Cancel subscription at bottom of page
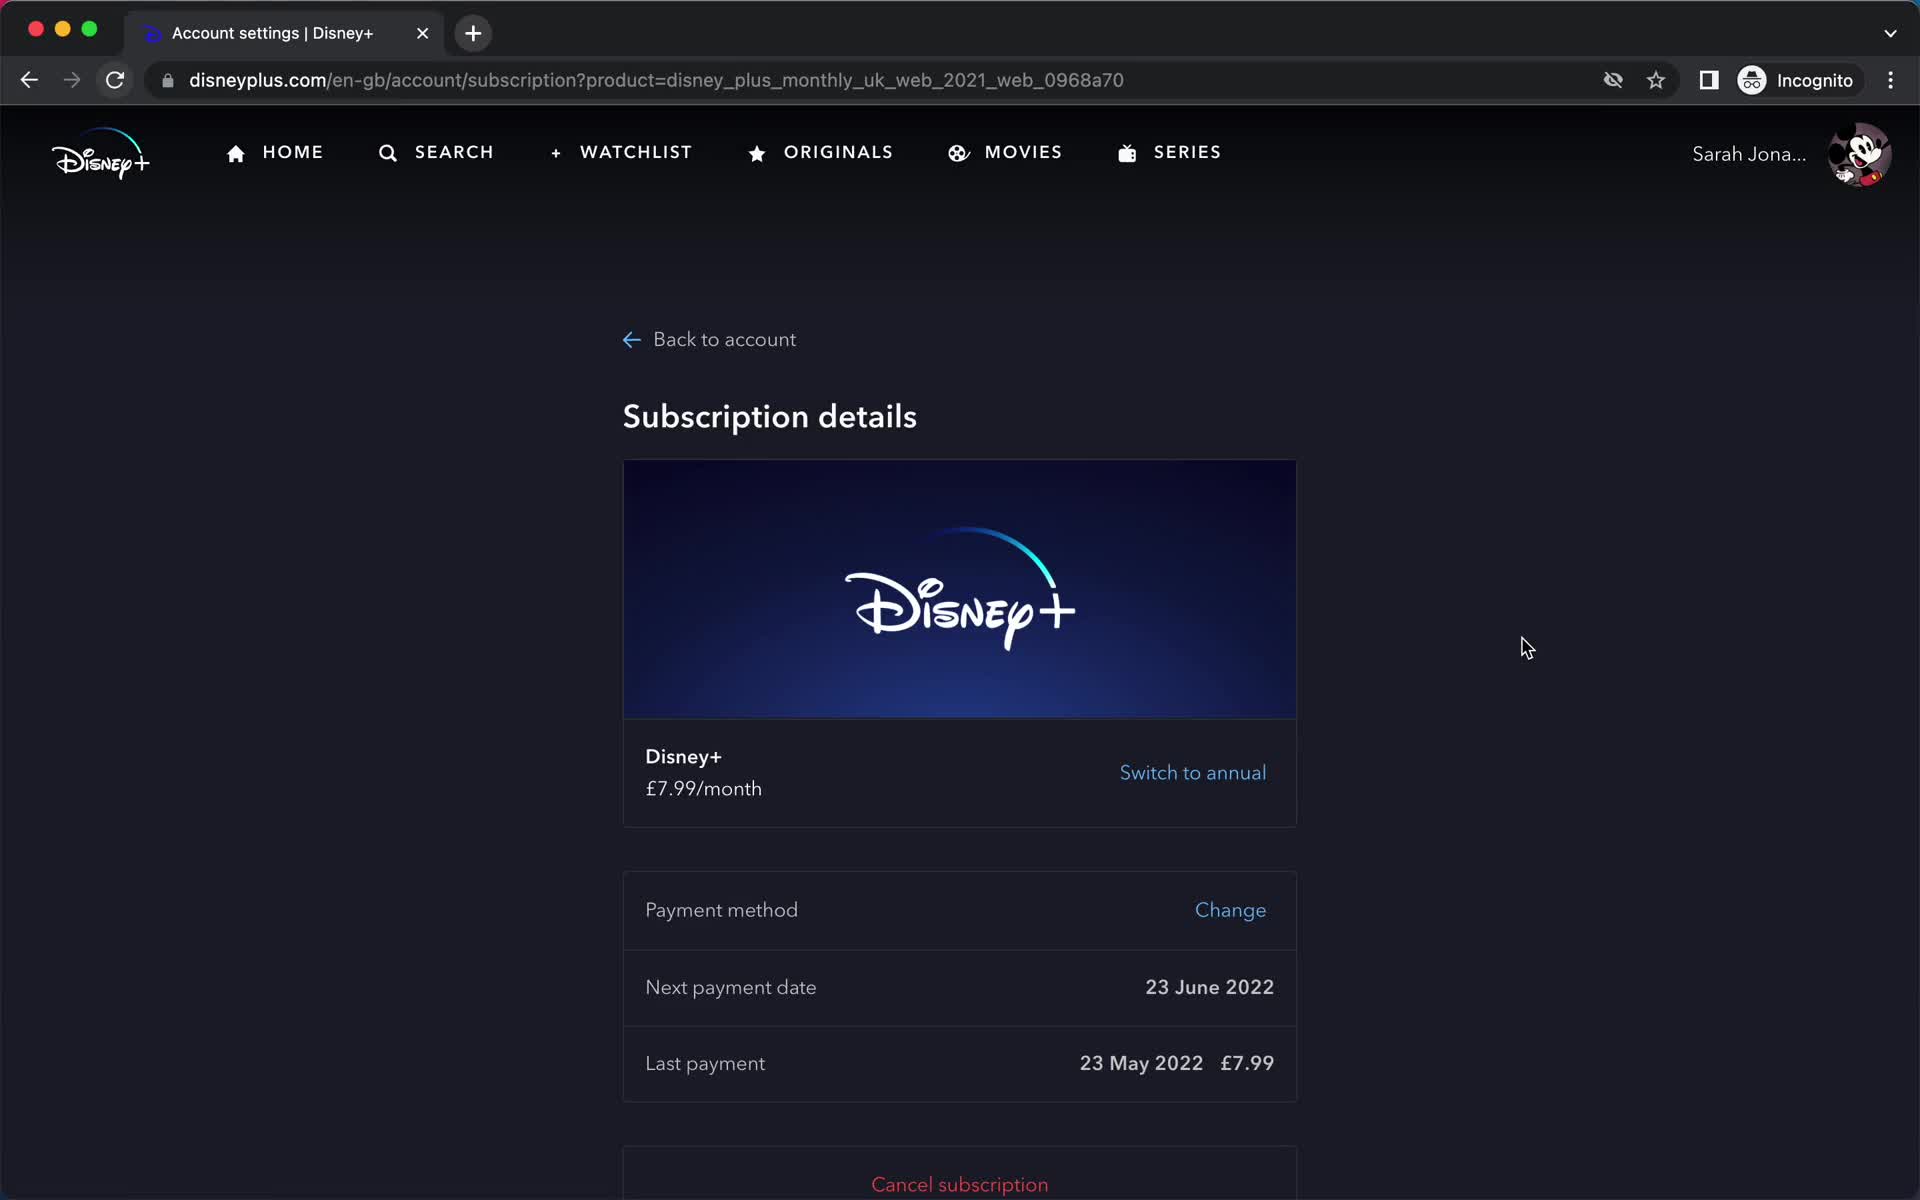 (959, 1185)
